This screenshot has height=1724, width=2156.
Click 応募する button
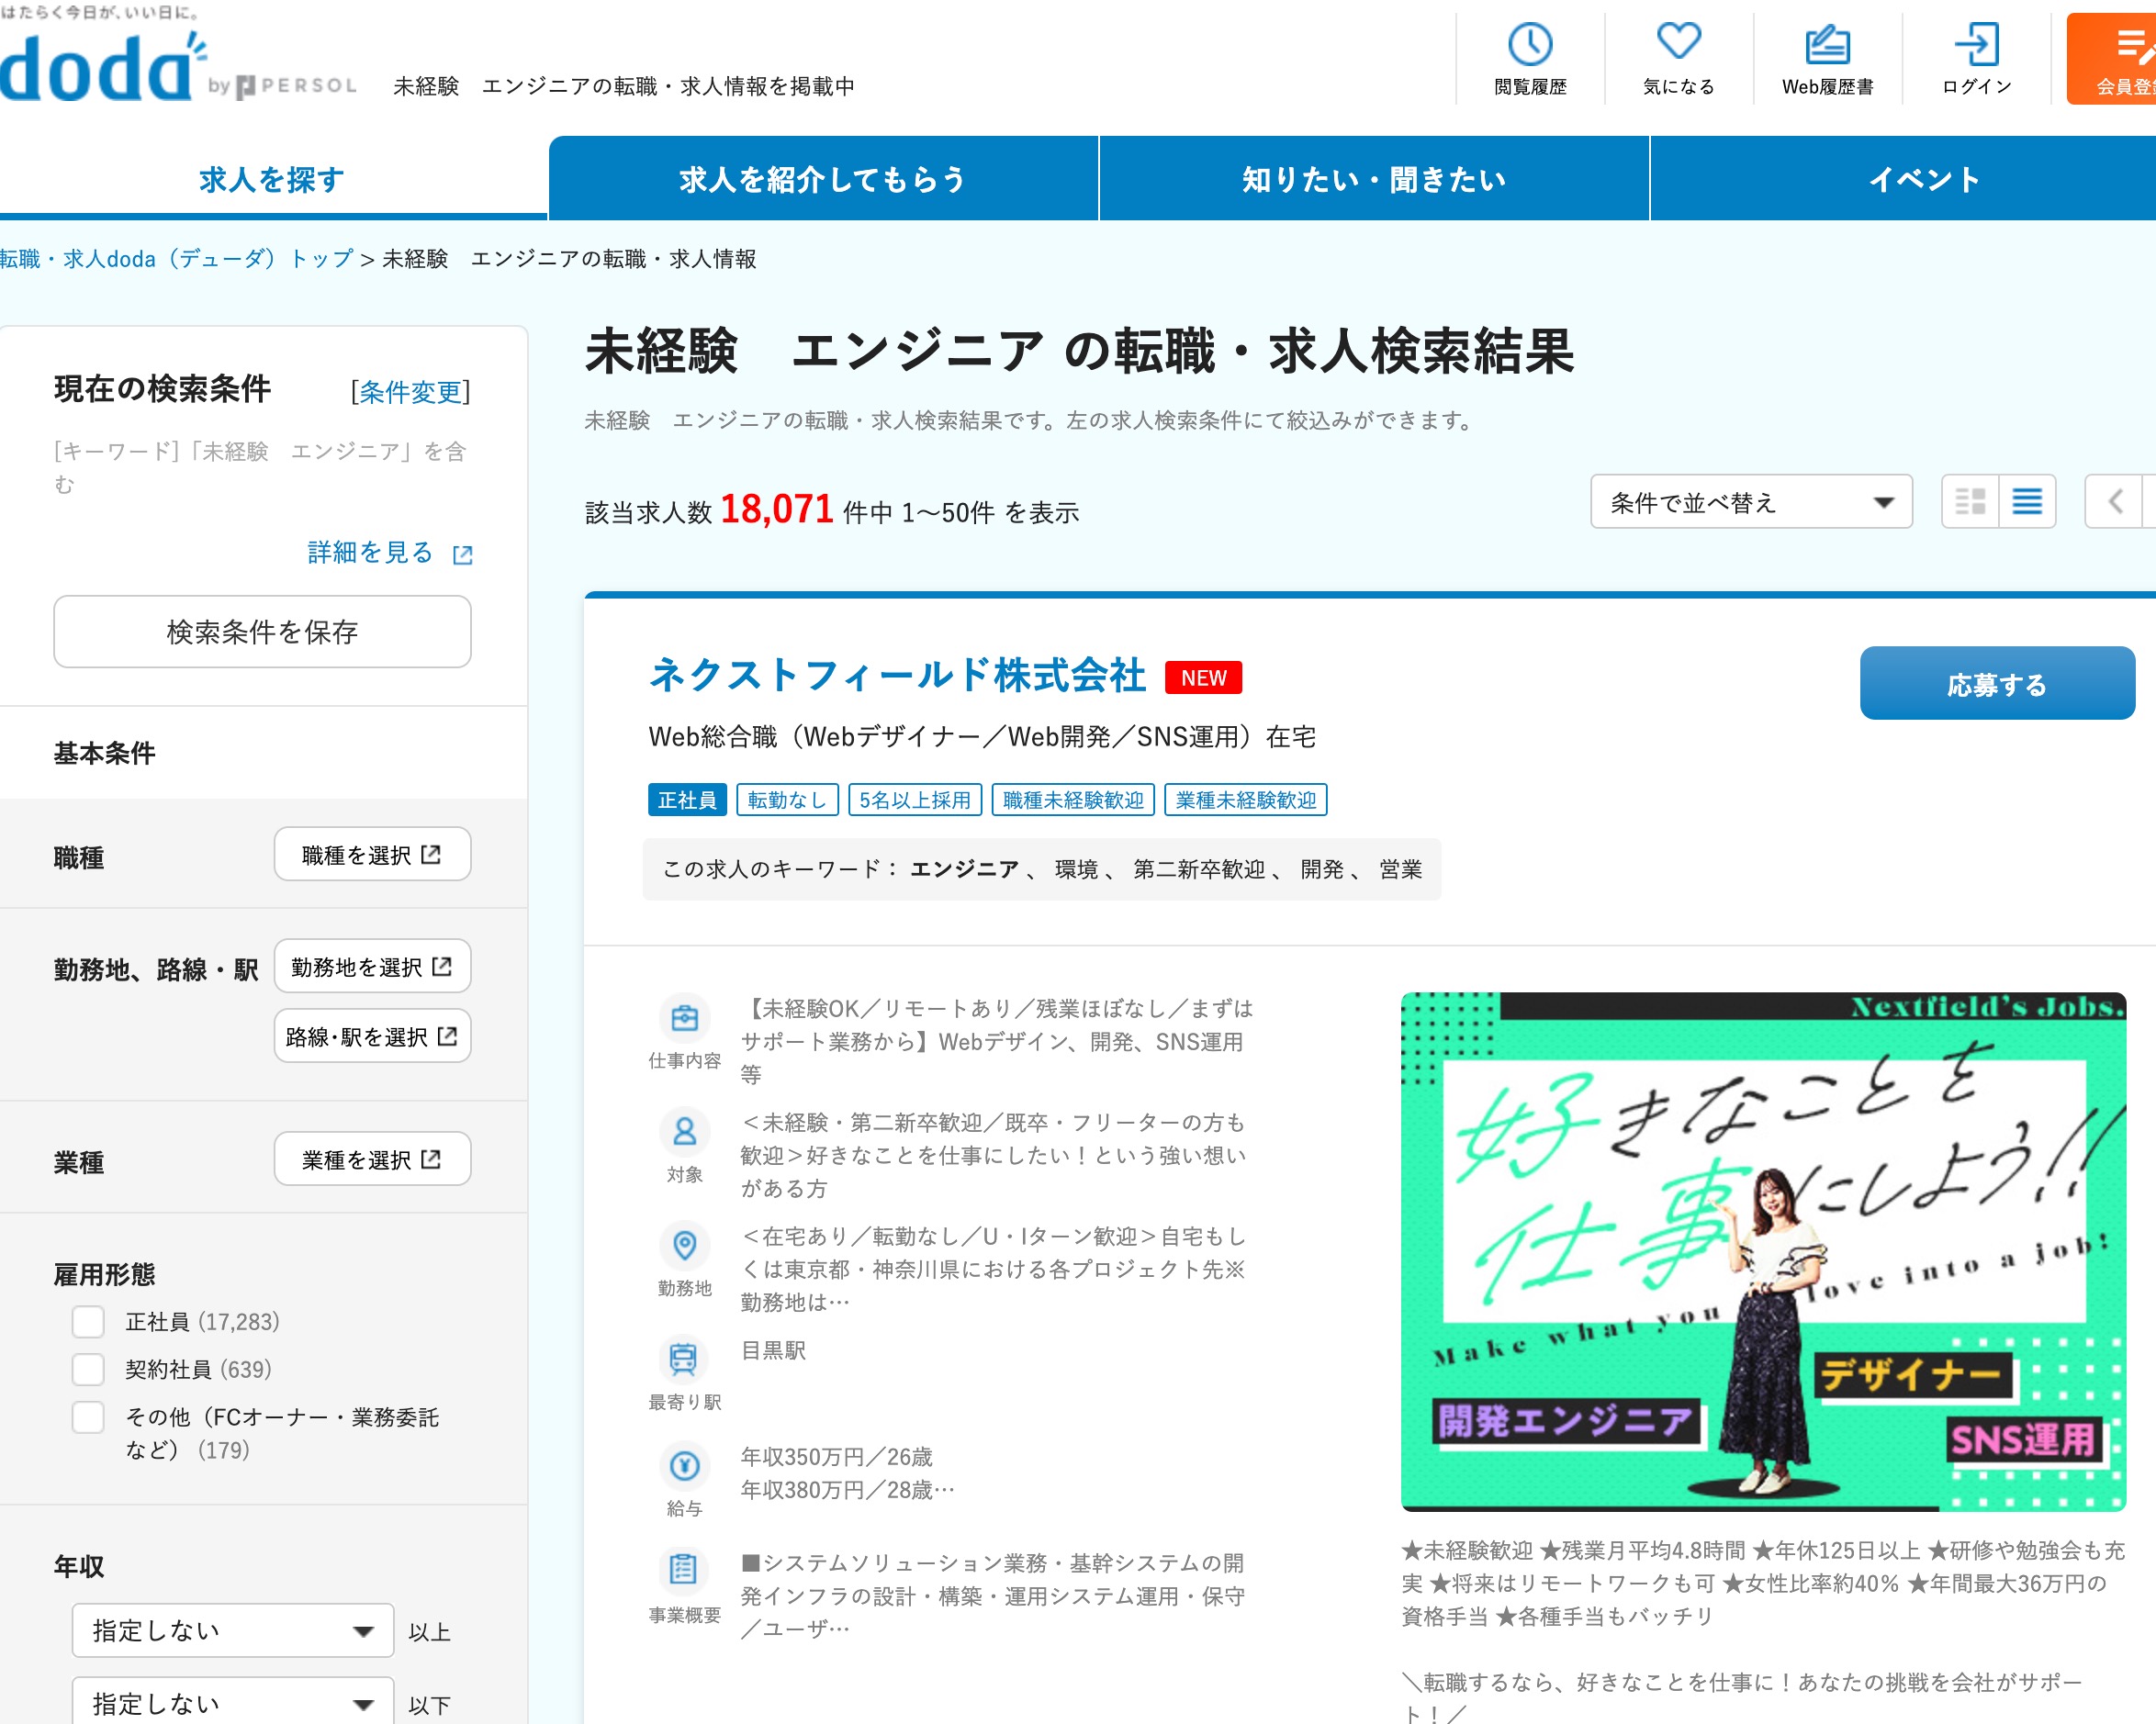(1996, 684)
